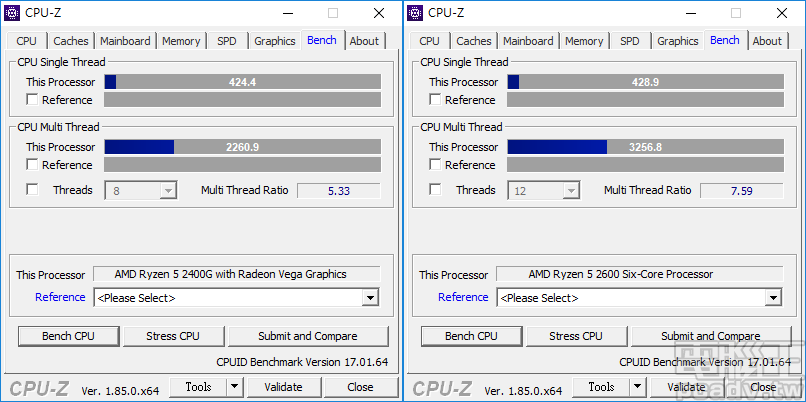Image resolution: width=806 pixels, height=402 pixels.
Task: Click Validate button in right window
Action: coord(687,387)
